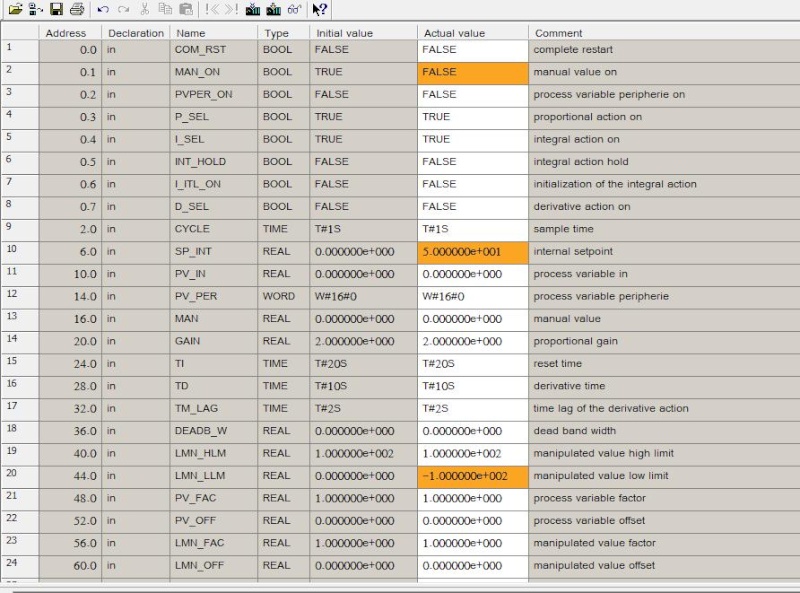Screen dimensions: 800x593
Task: Click the next error icon
Action: click(x=231, y=9)
